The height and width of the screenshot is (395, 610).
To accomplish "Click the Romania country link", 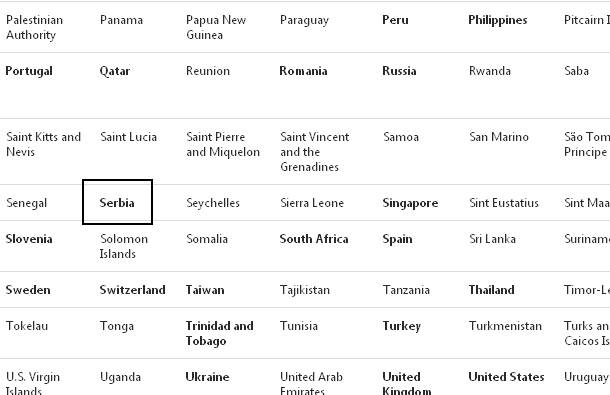I will 303,71.
